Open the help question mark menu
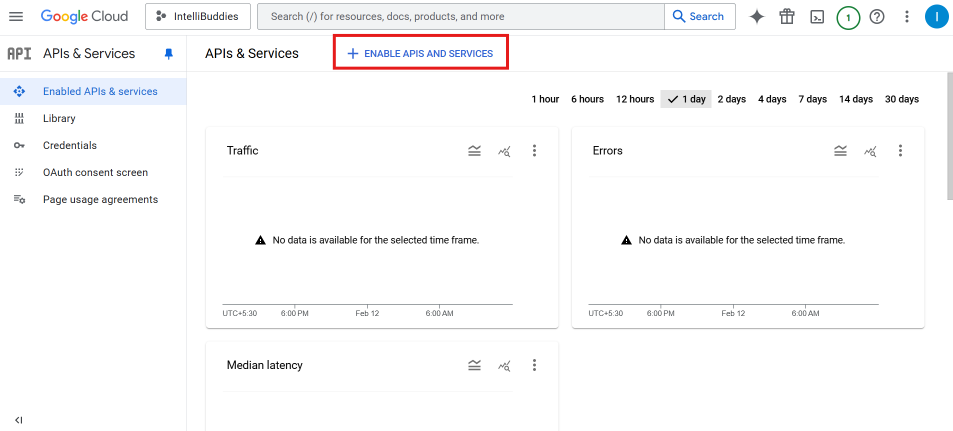Image resolution: width=953 pixels, height=431 pixels. 877,16
